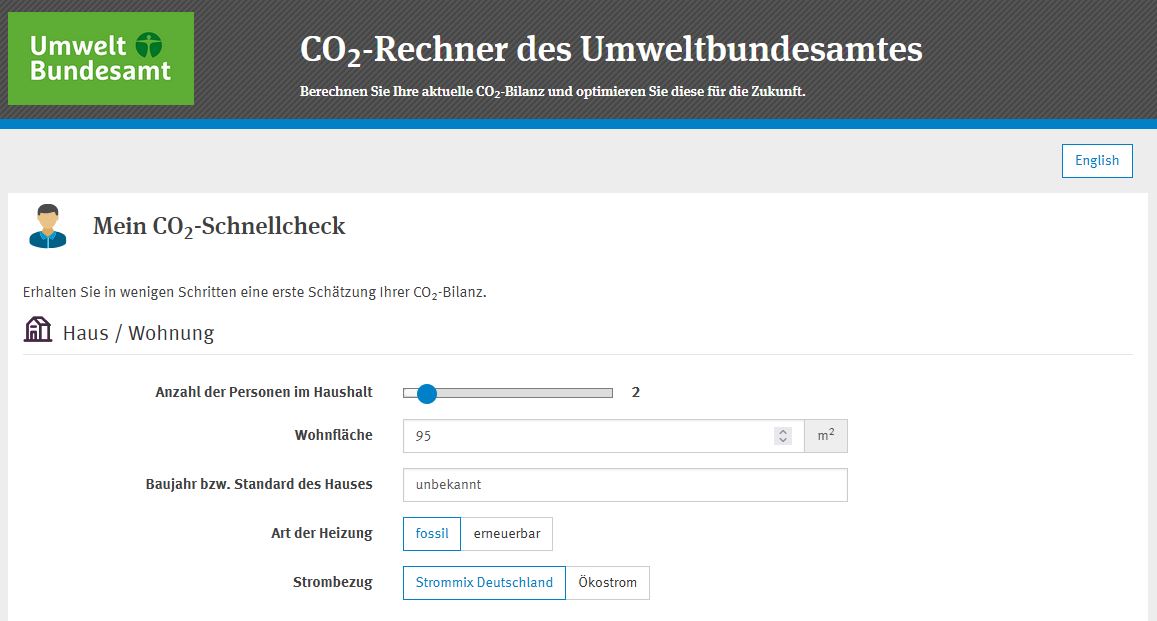
Task: Click the Strombezug label
Action: click(333, 583)
